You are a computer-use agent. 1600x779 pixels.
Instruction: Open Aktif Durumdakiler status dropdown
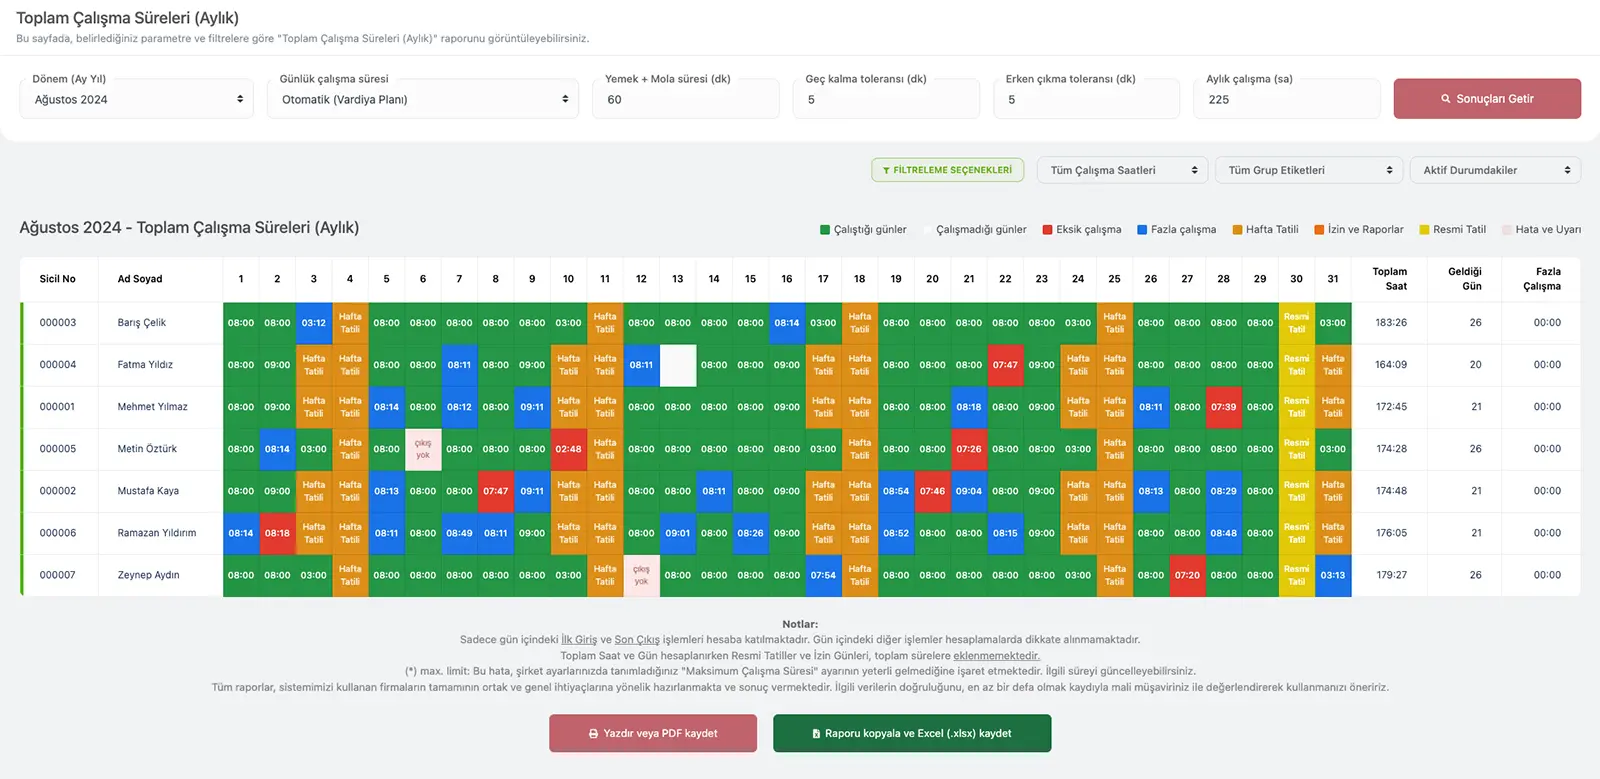click(x=1494, y=170)
